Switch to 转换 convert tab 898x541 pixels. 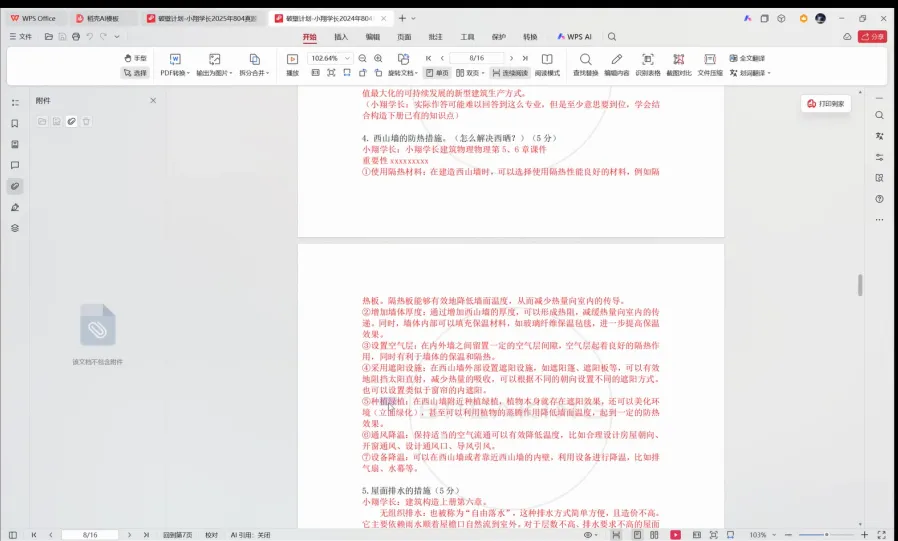pos(530,37)
